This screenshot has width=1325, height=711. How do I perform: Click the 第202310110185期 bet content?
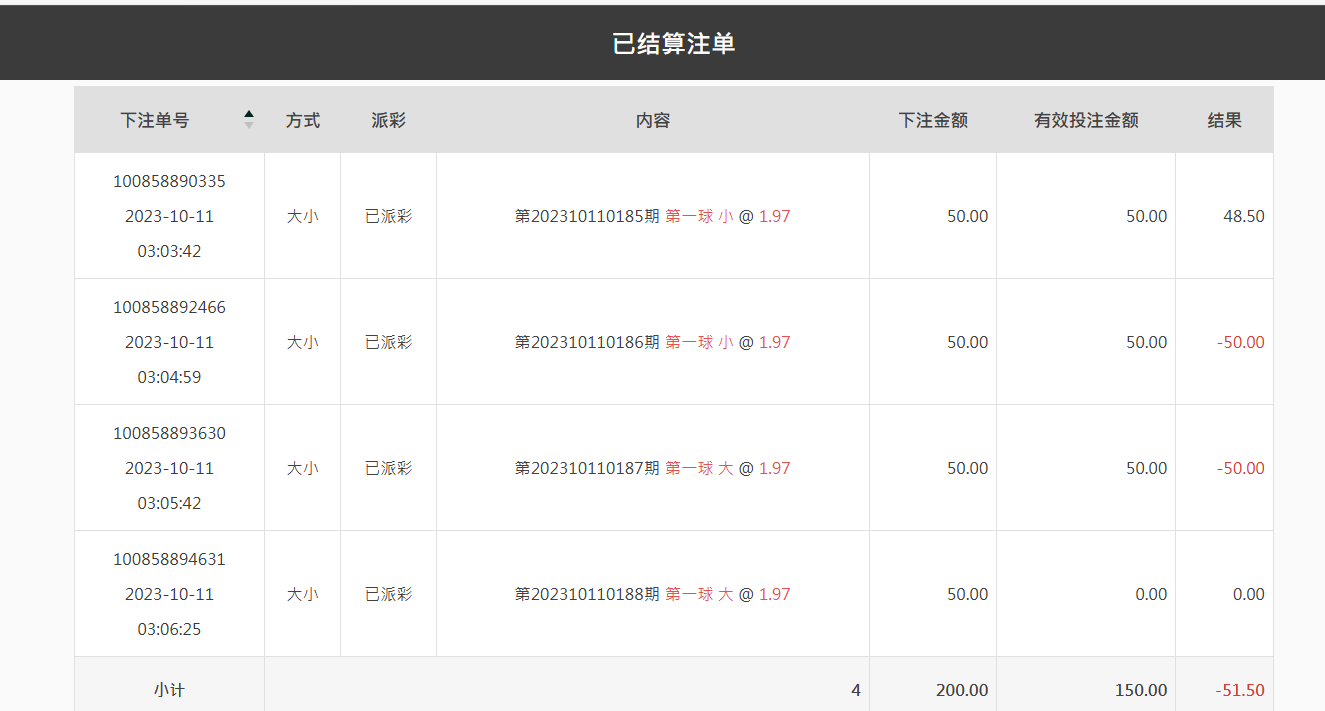pos(652,216)
